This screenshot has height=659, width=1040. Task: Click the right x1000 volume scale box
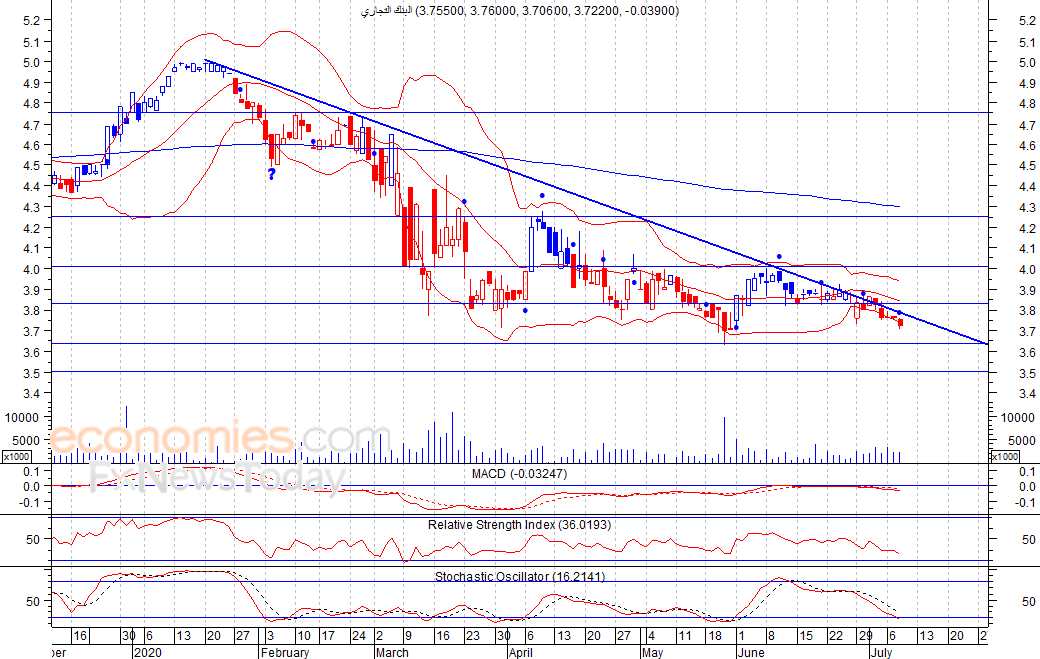point(1005,456)
